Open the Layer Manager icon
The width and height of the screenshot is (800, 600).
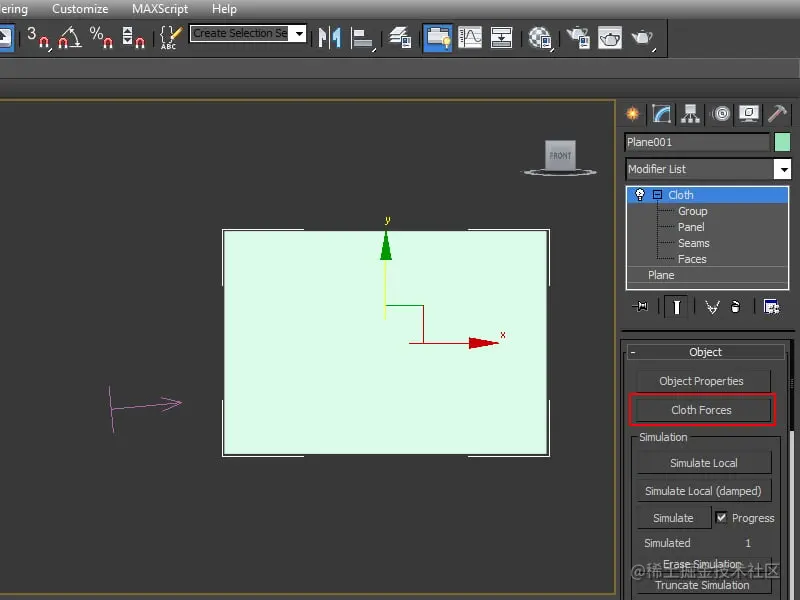point(401,38)
